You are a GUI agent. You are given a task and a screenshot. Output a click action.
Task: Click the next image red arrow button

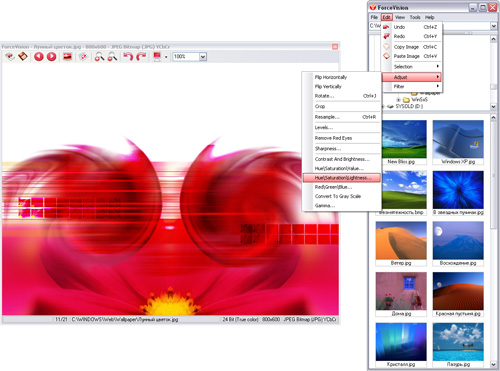51,57
